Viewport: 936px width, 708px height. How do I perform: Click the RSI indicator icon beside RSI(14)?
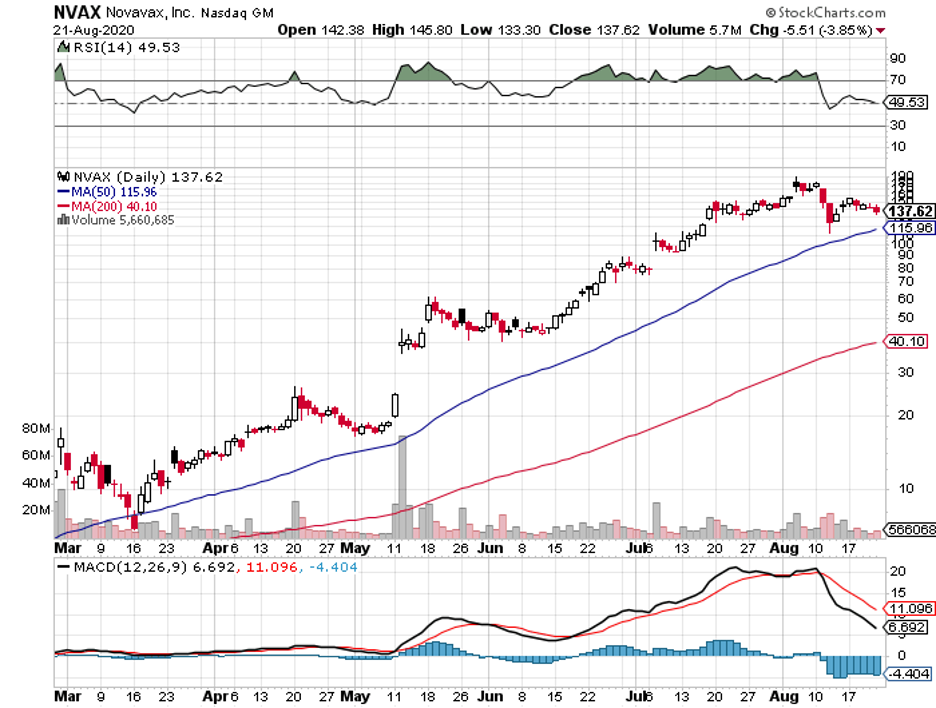point(63,47)
